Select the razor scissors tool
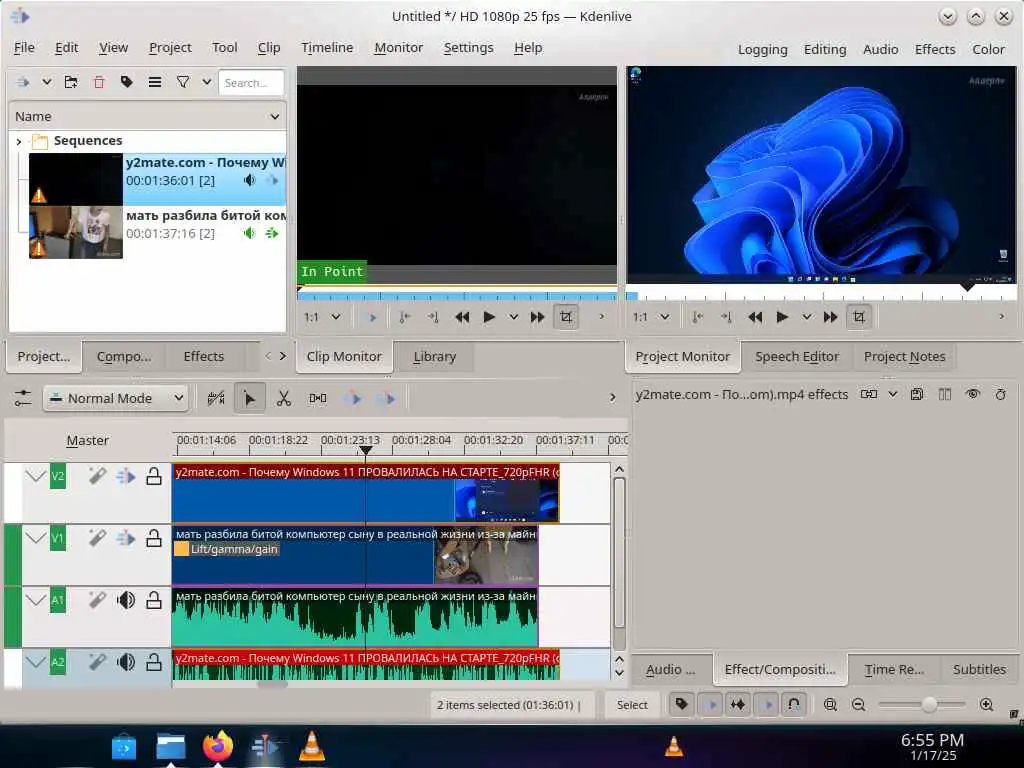This screenshot has width=1024, height=768. [x=283, y=398]
